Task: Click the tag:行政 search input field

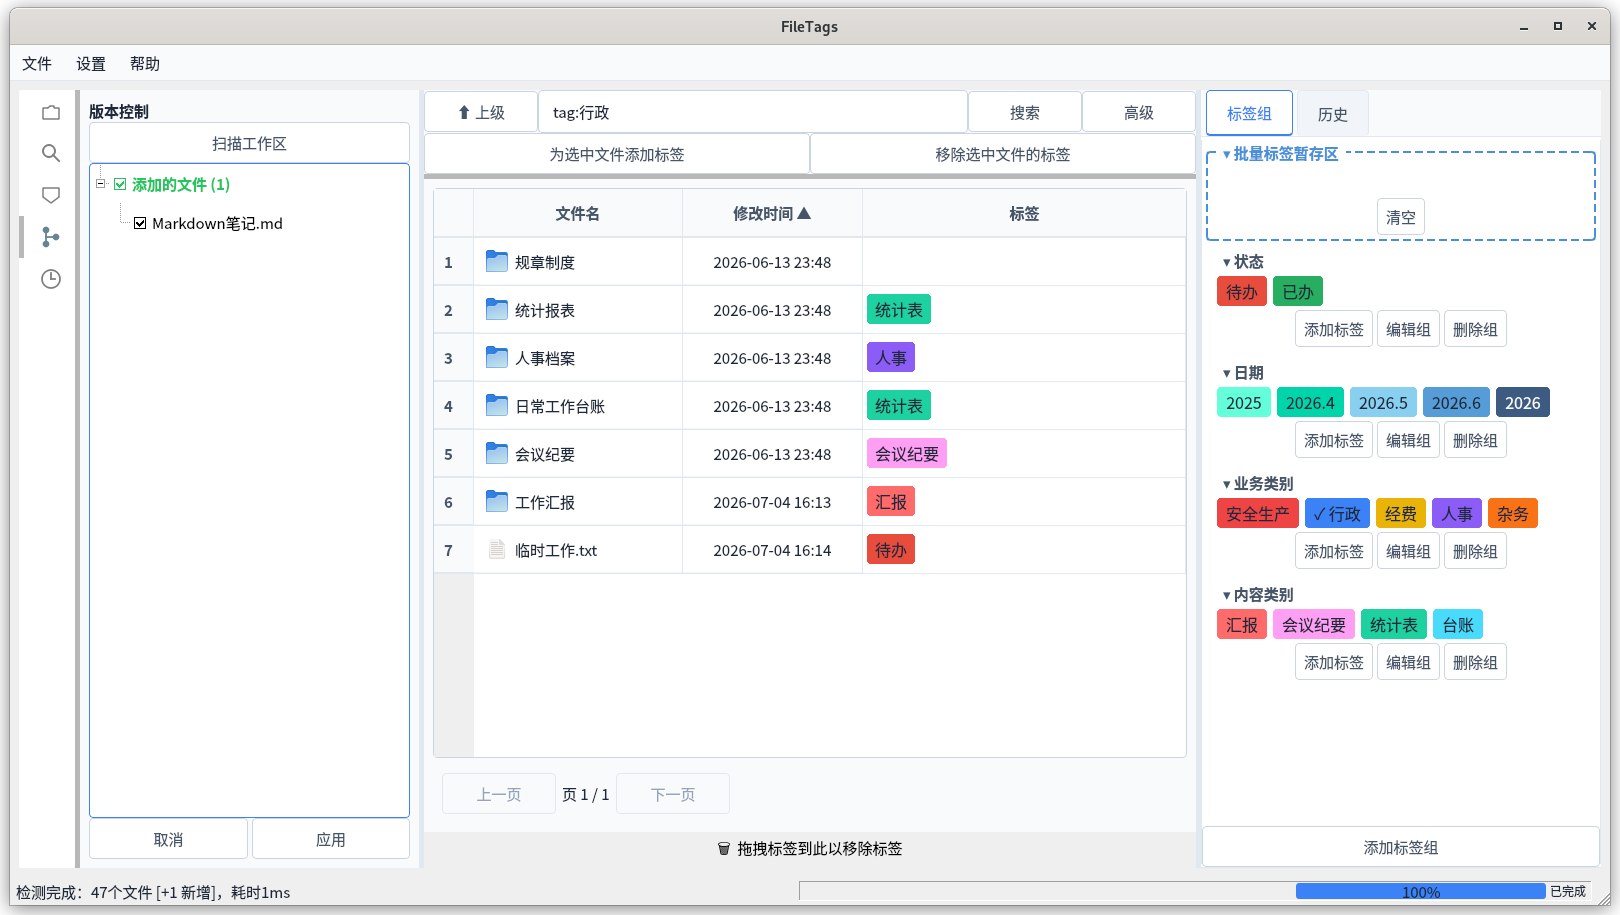Action: [x=753, y=112]
